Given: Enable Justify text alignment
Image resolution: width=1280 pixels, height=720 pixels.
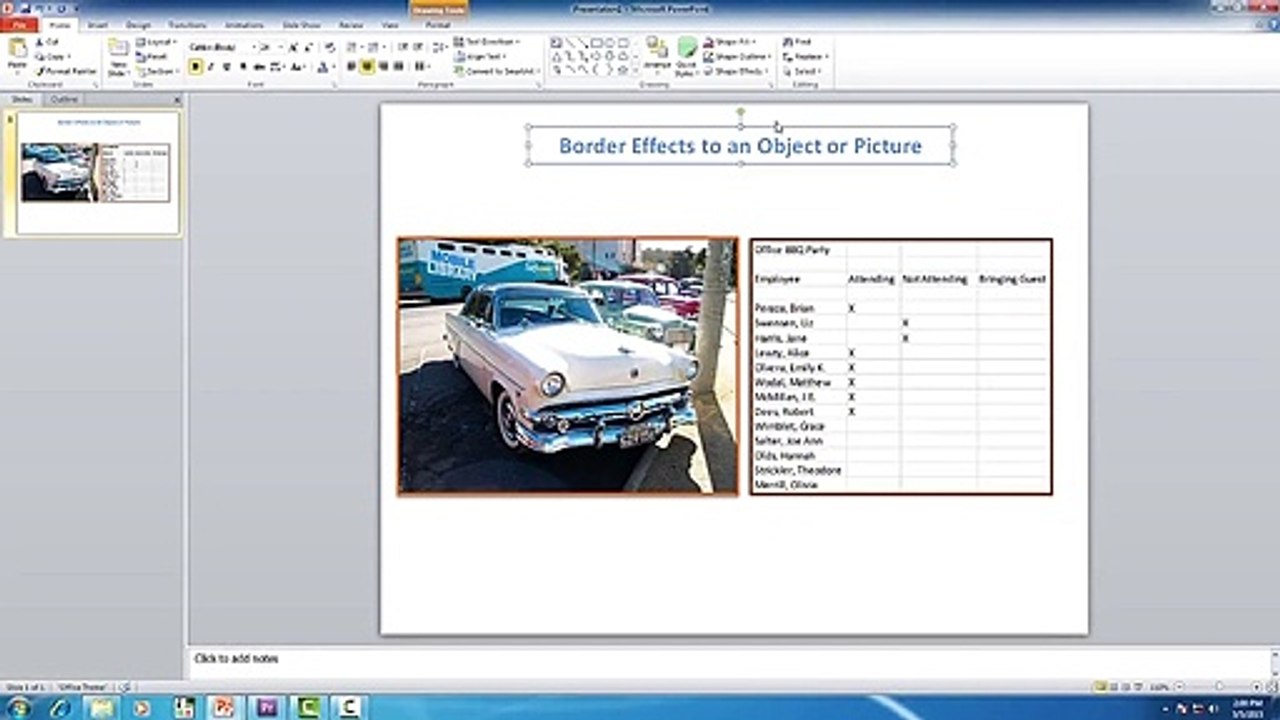Looking at the screenshot, I should point(399,67).
